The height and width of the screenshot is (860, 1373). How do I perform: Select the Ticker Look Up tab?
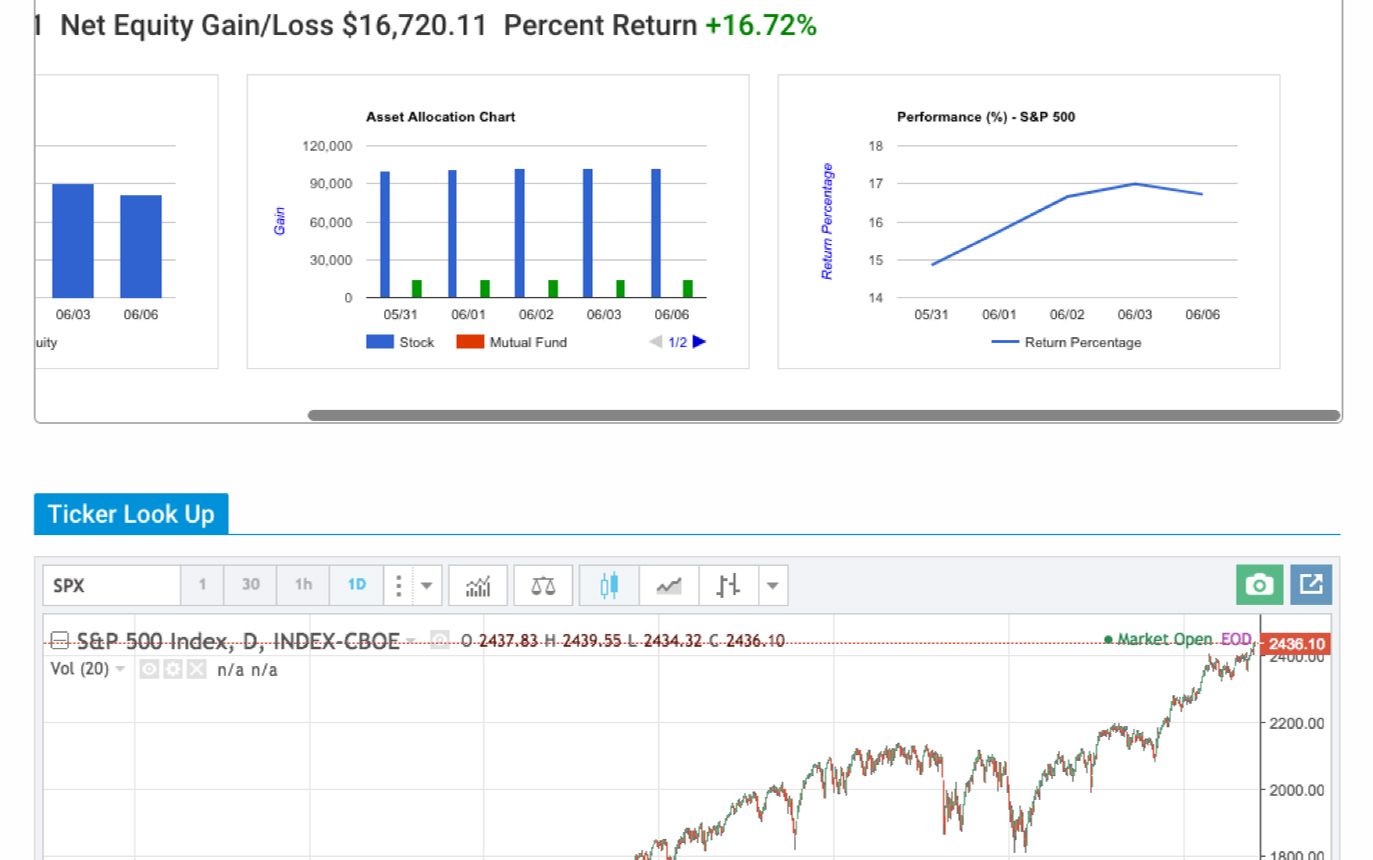point(131,514)
